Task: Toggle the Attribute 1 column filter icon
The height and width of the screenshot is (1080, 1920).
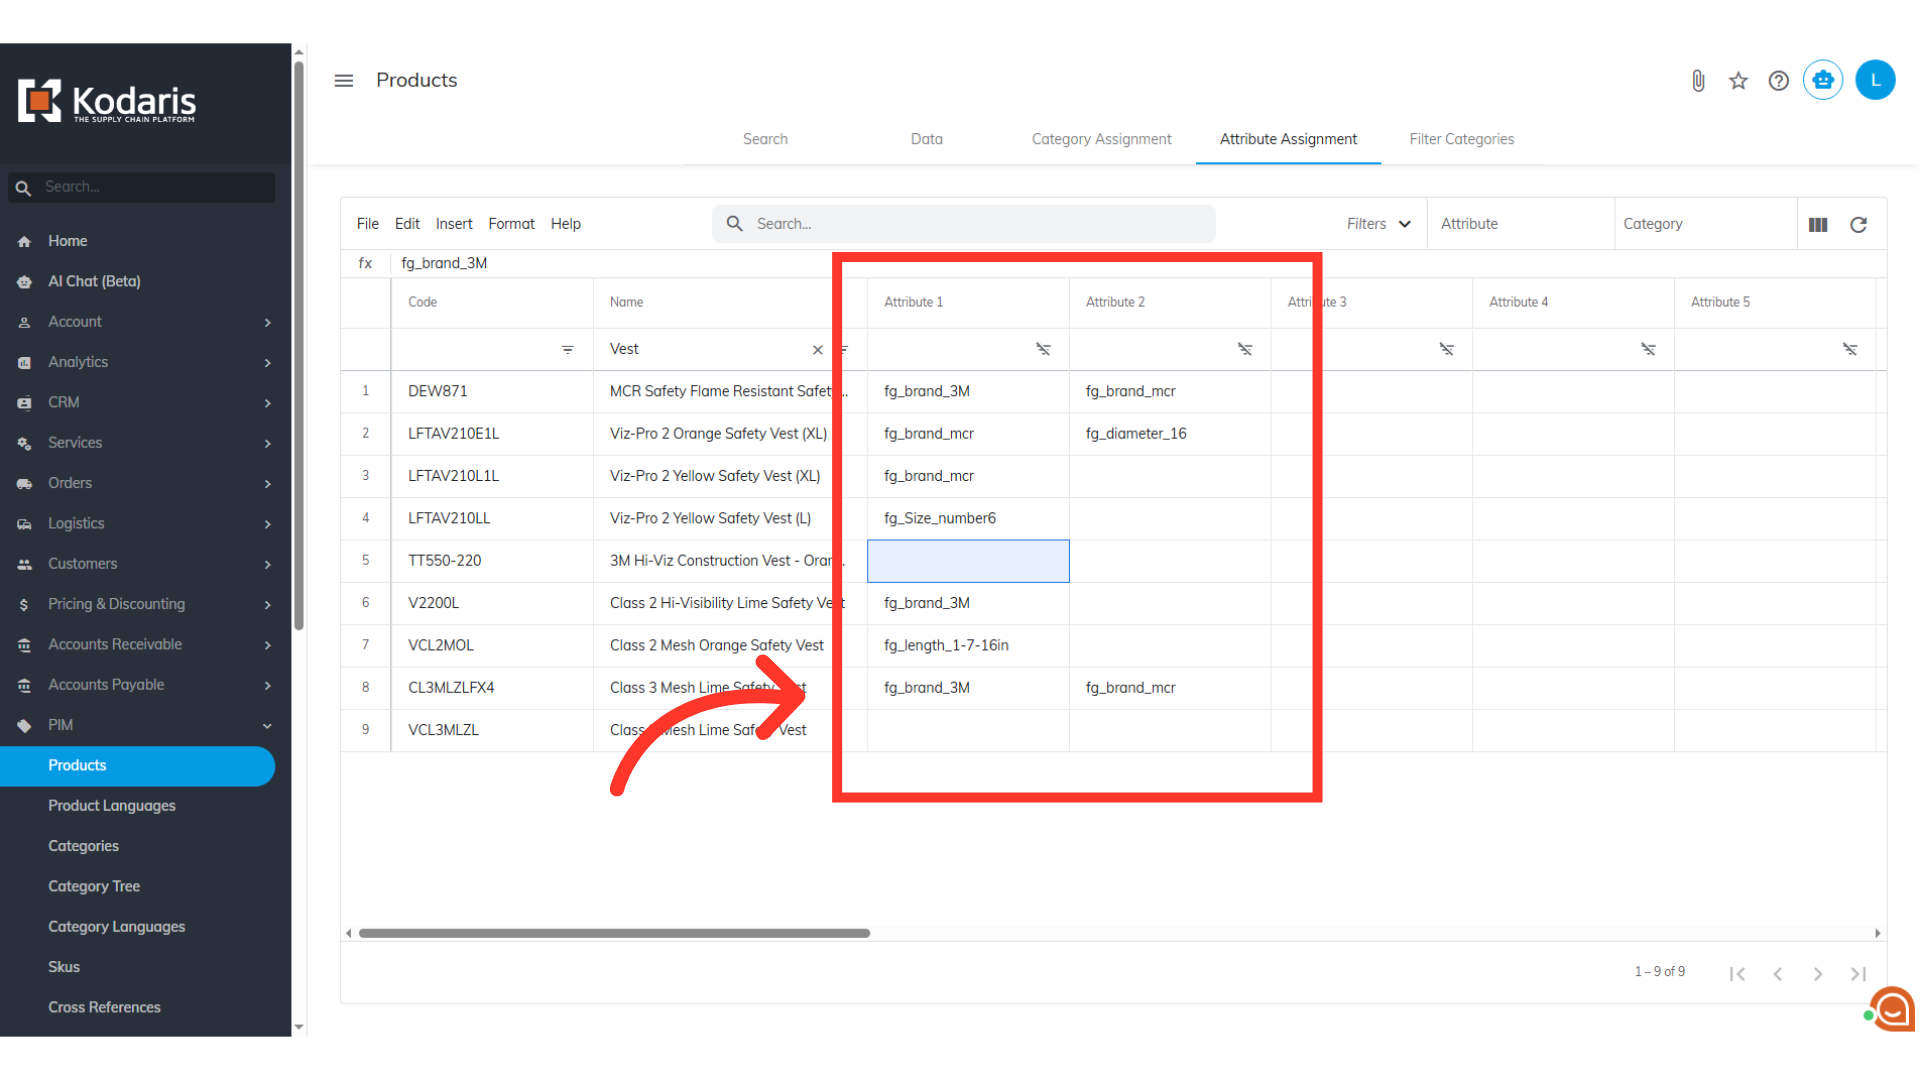Action: point(1043,349)
